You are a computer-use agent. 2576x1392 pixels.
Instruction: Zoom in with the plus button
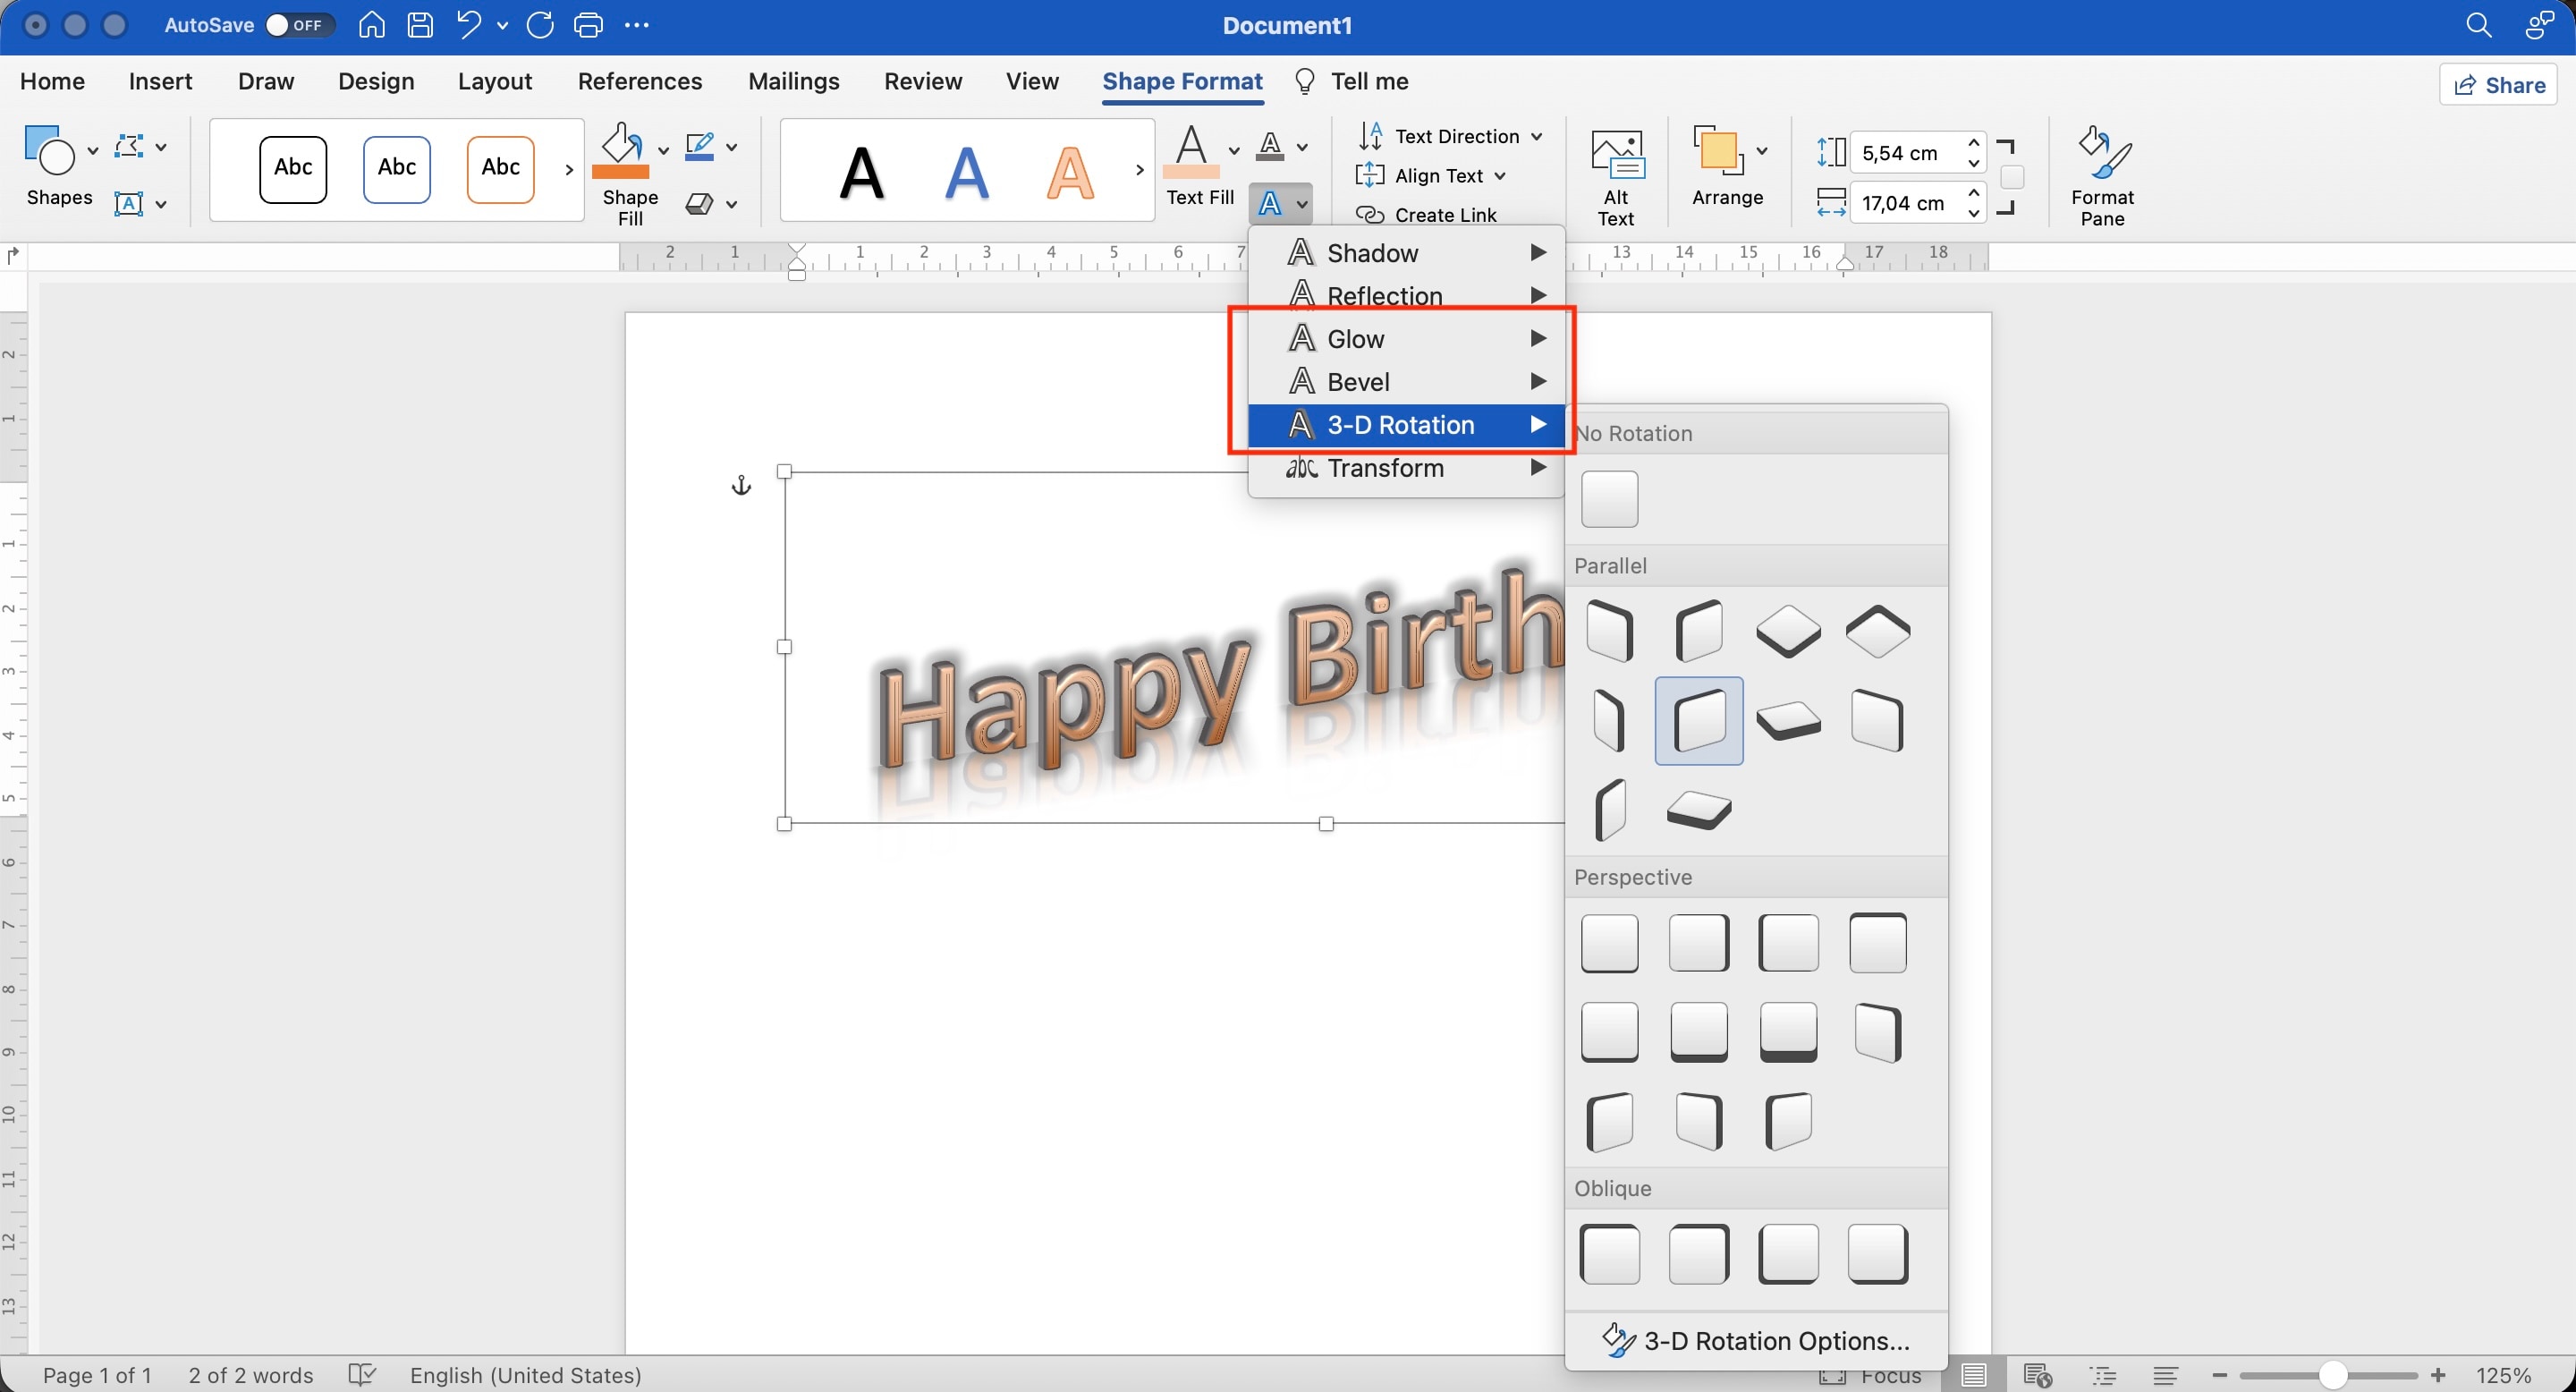[2438, 1376]
